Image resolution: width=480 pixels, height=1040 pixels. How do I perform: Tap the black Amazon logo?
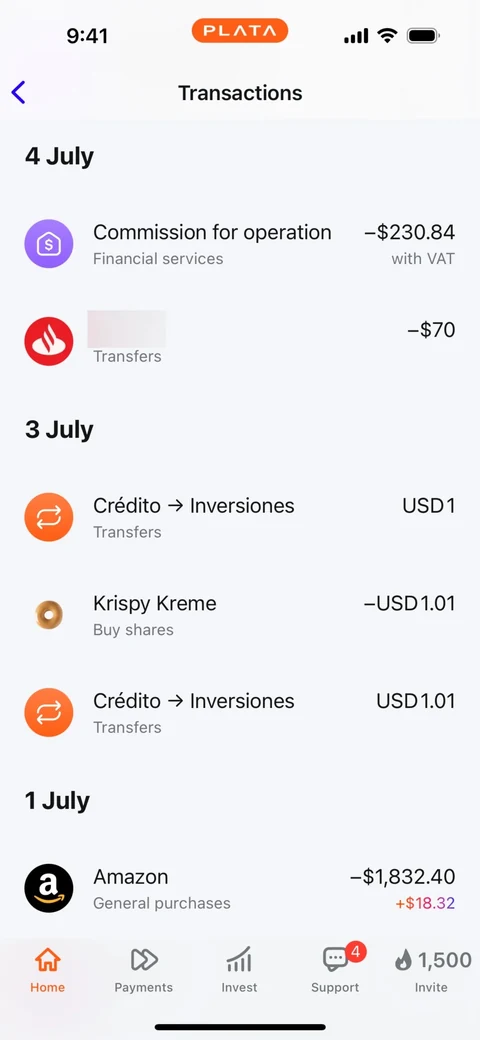pos(49,888)
